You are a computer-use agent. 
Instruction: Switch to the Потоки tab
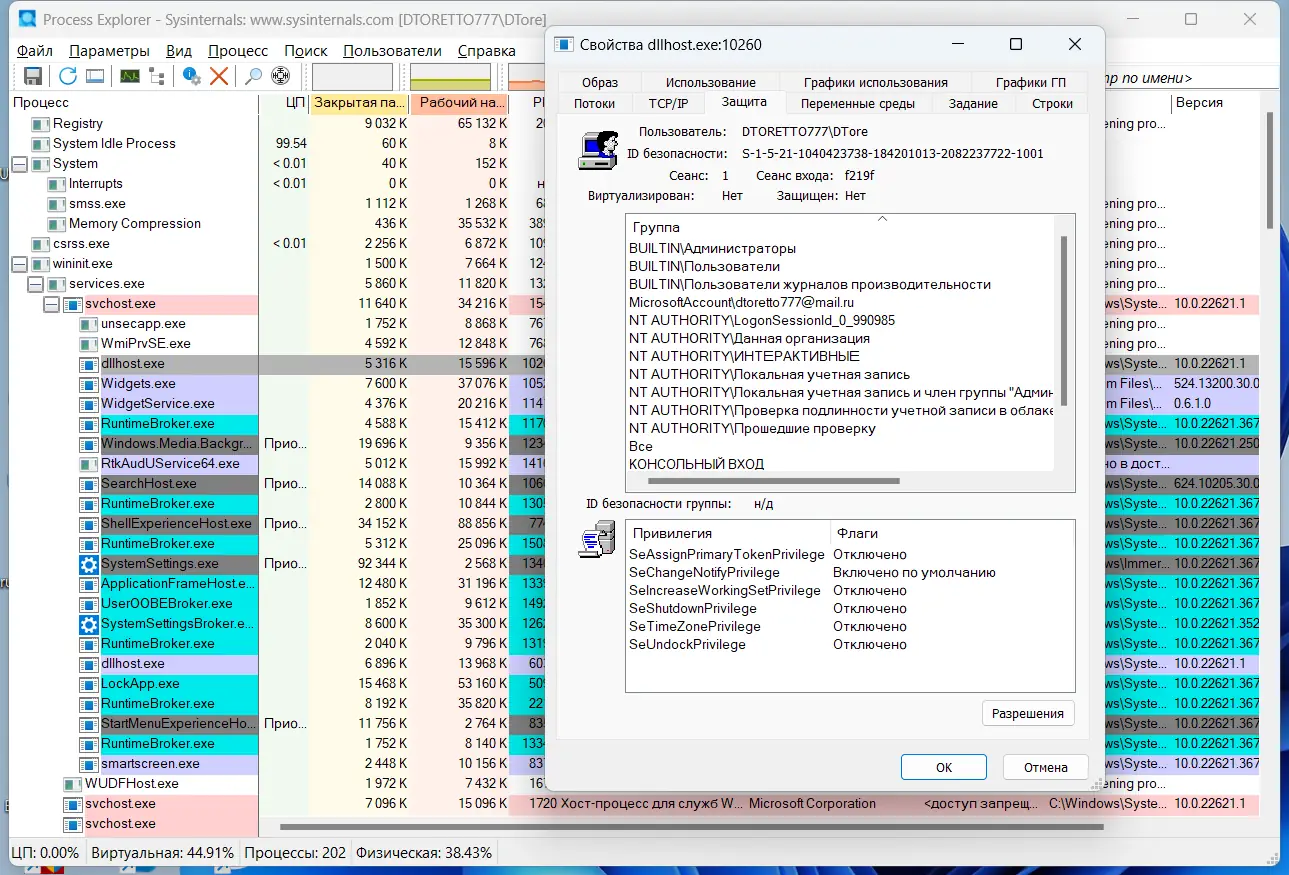(595, 103)
